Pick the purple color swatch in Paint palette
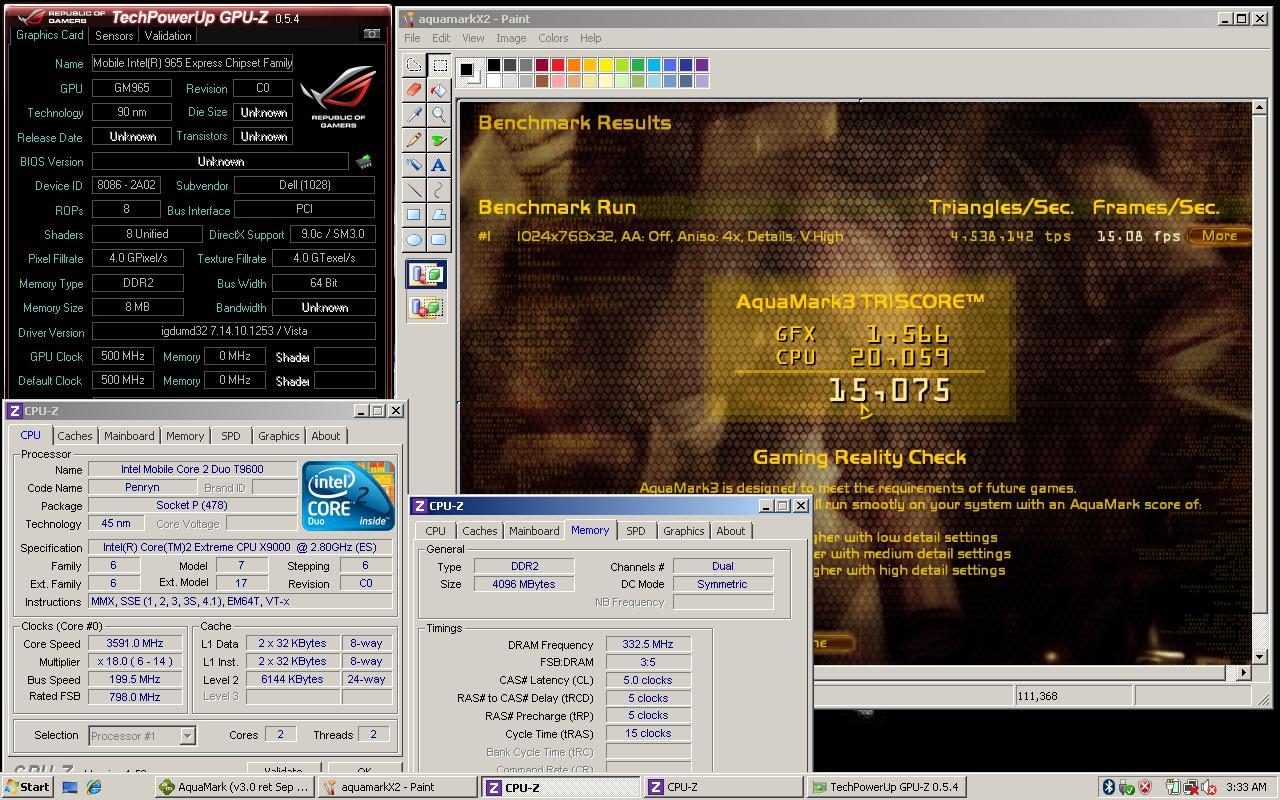1280x800 pixels. pos(701,65)
